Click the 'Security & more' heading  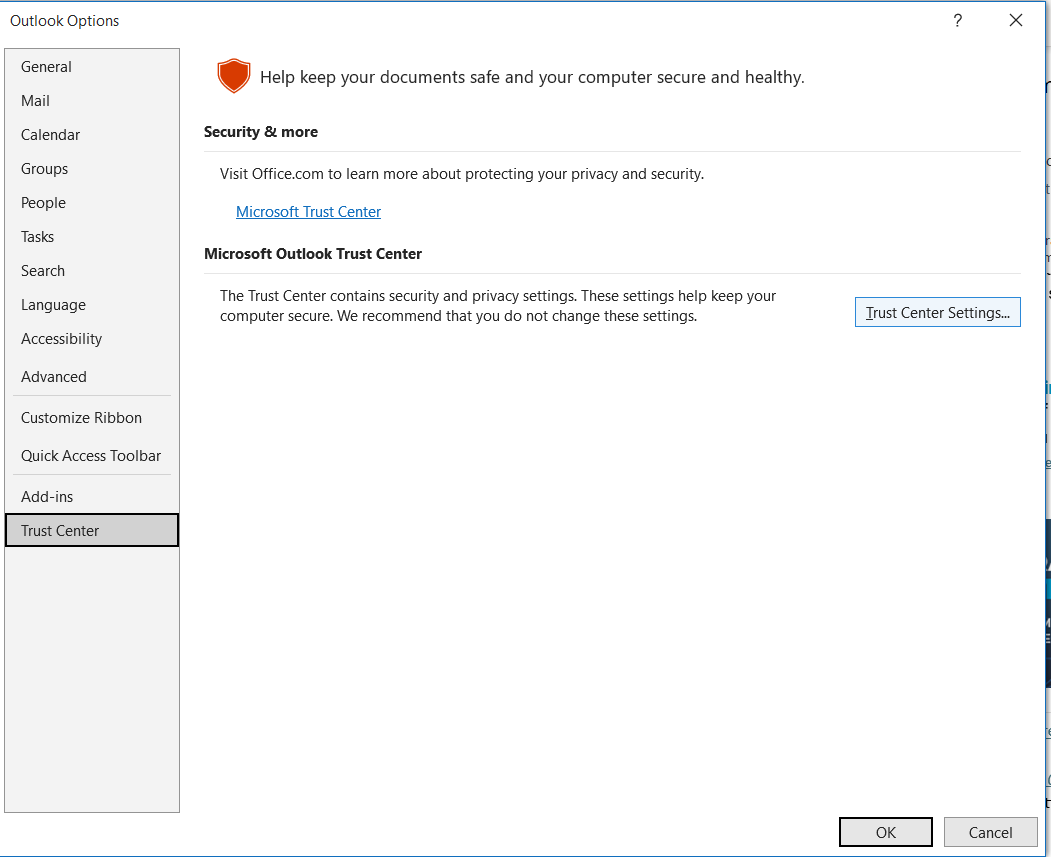click(x=261, y=132)
